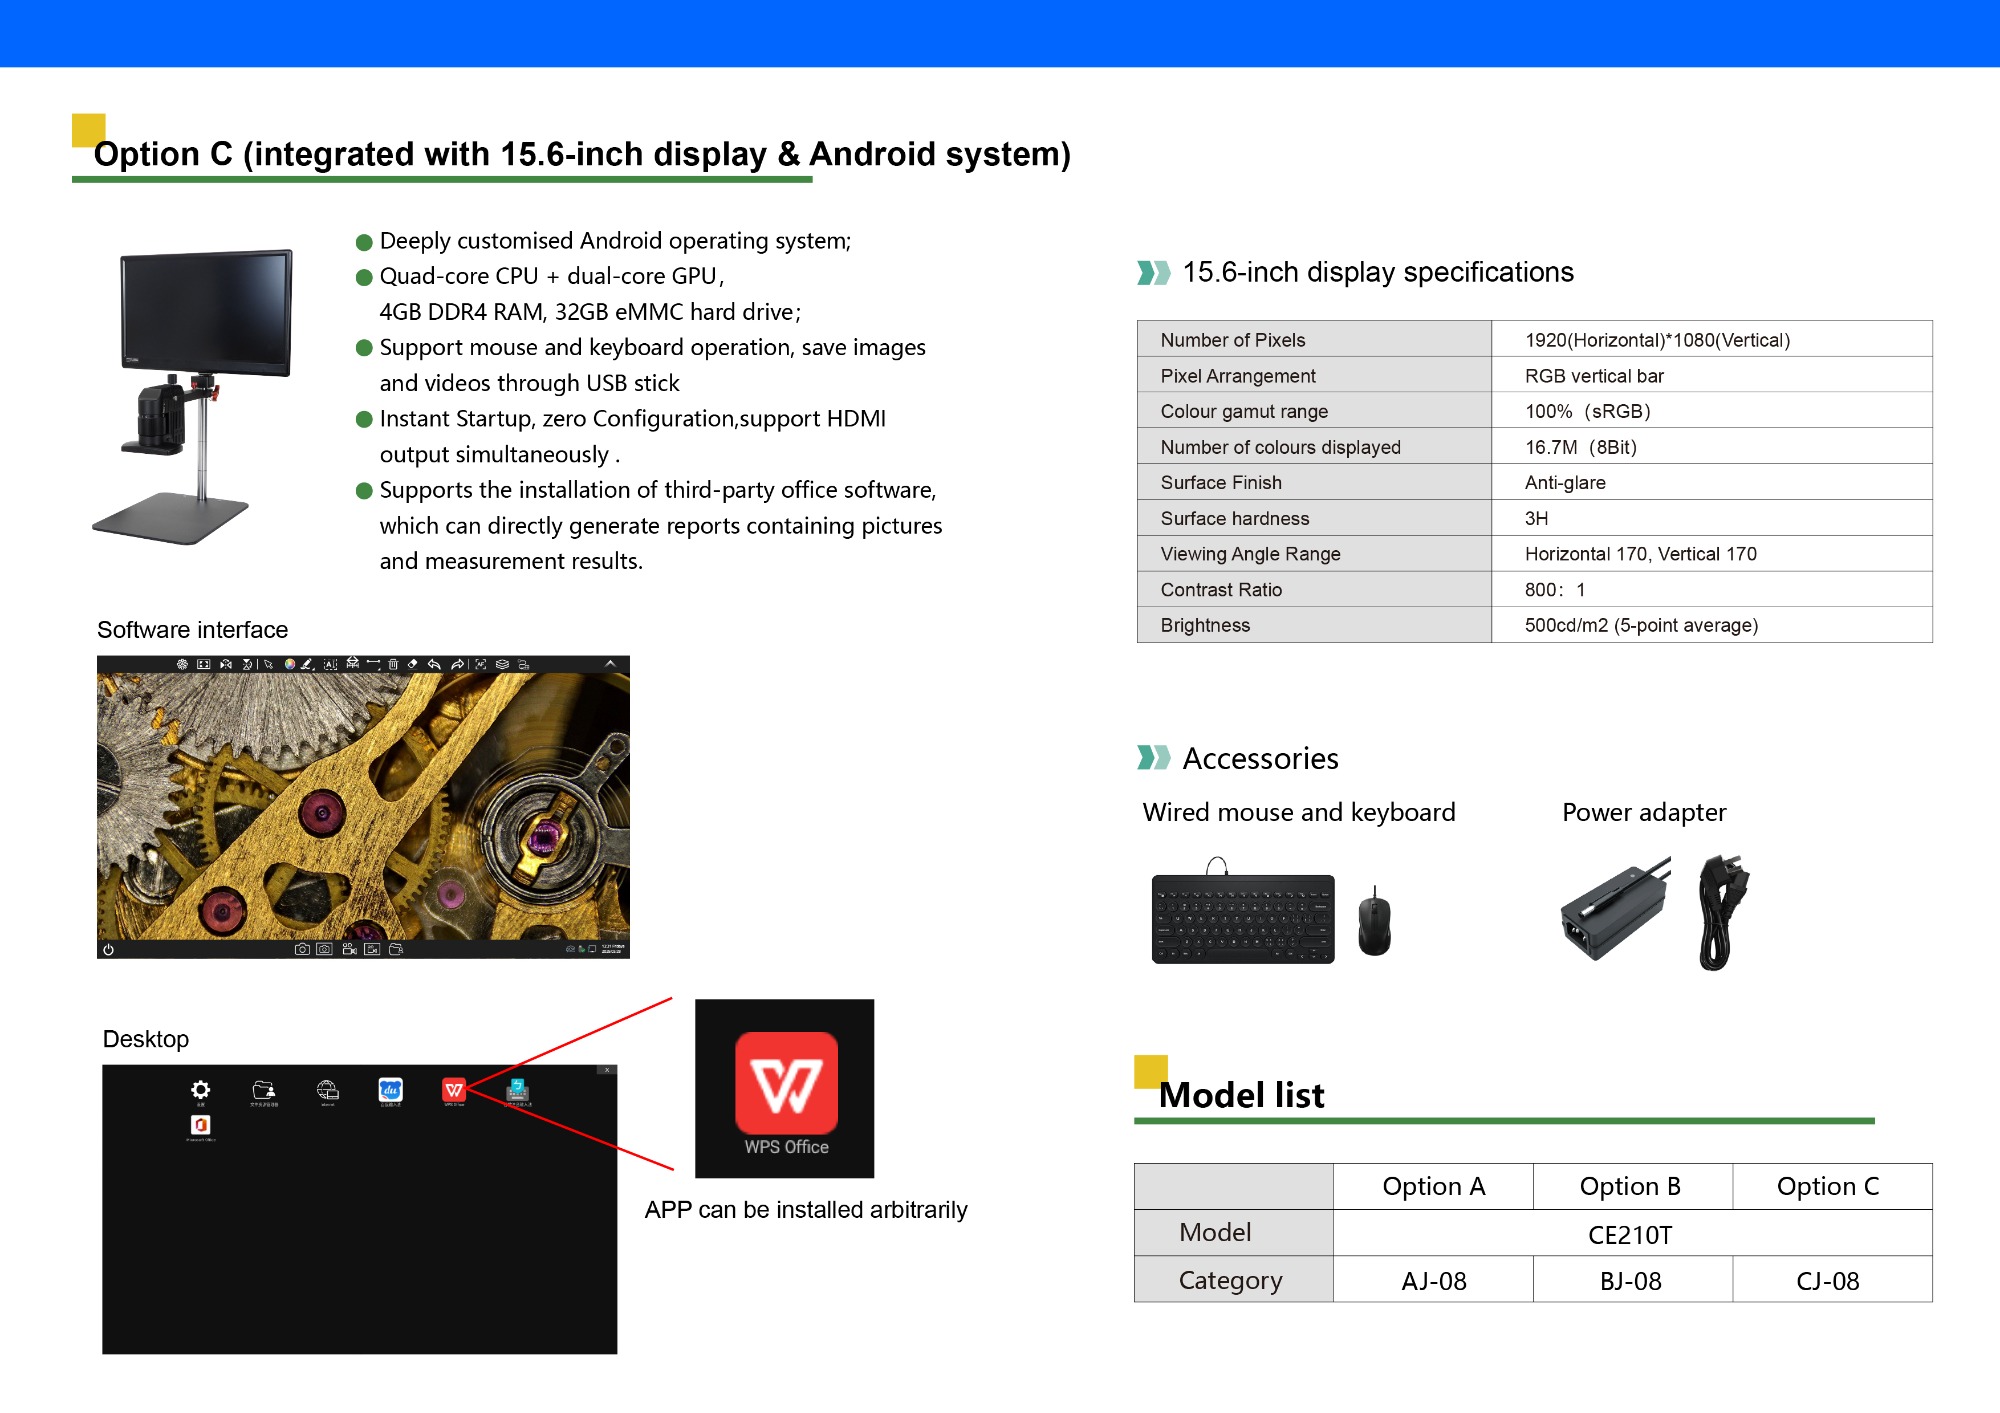Open the Microsoft Office app on the desktop

click(x=201, y=1125)
